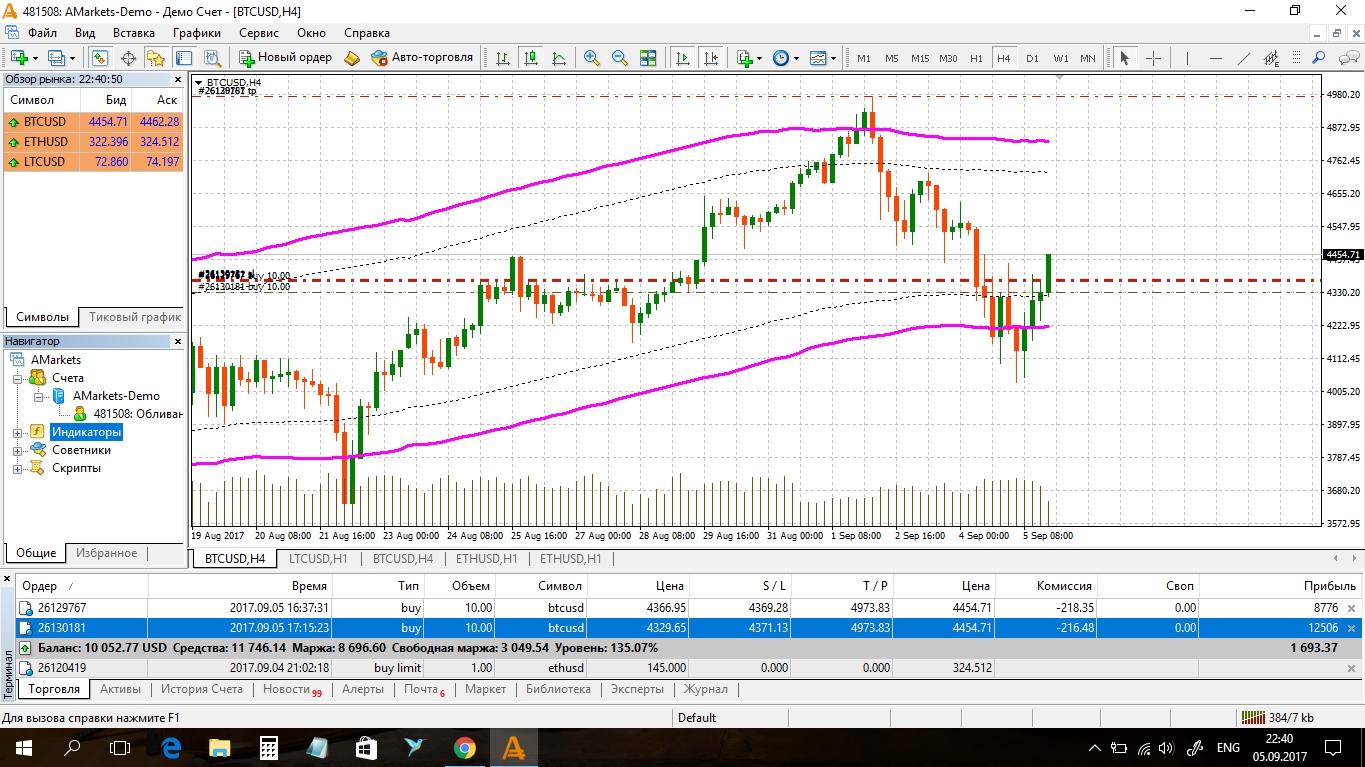1365x767 pixels.
Task: Open dropdown arrow beside periods clock
Action: point(796,58)
